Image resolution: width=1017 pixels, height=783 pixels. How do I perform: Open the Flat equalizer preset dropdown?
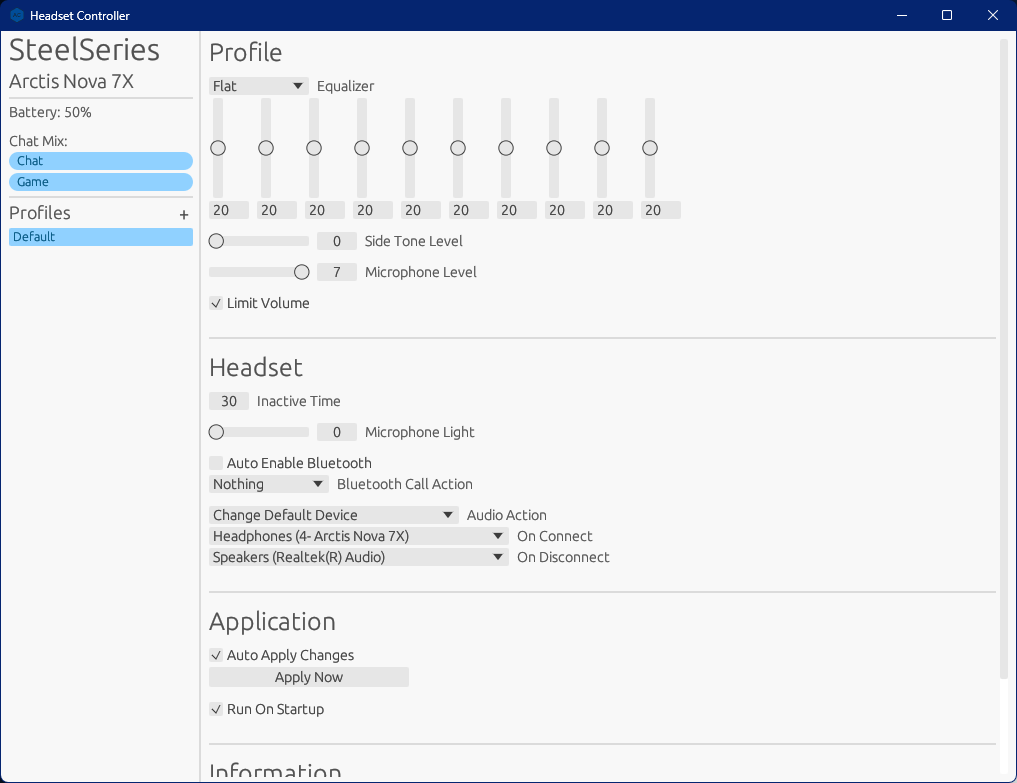(x=258, y=86)
